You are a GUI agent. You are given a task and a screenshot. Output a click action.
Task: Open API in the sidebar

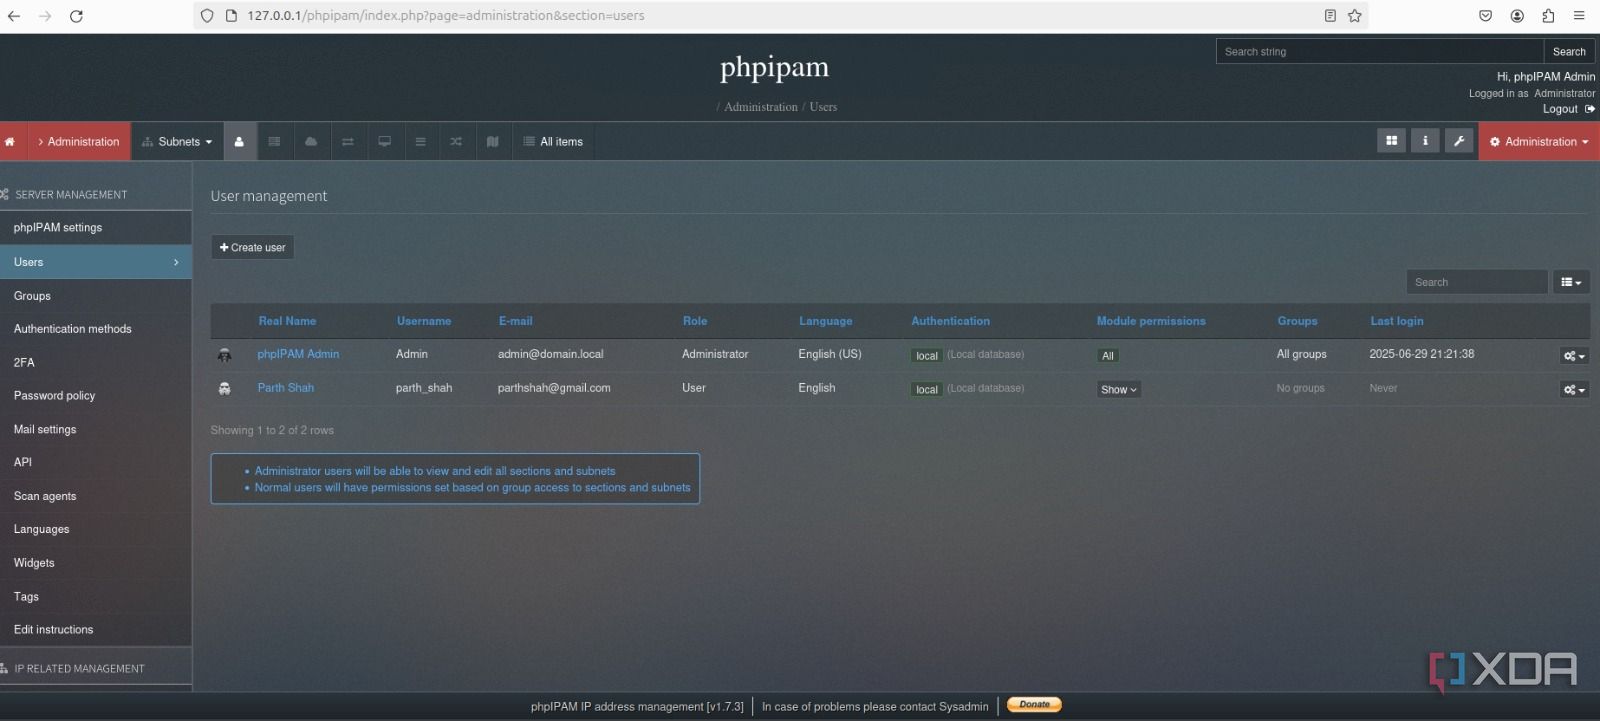[96, 463]
